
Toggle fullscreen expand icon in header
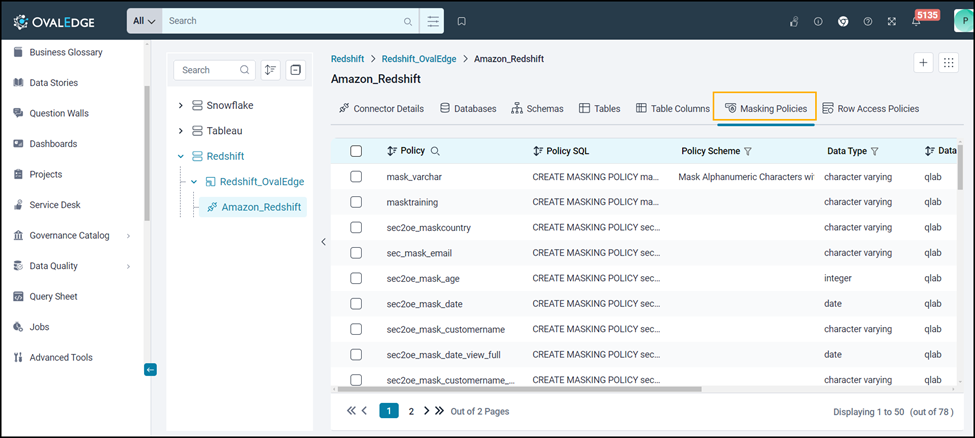[x=892, y=21]
